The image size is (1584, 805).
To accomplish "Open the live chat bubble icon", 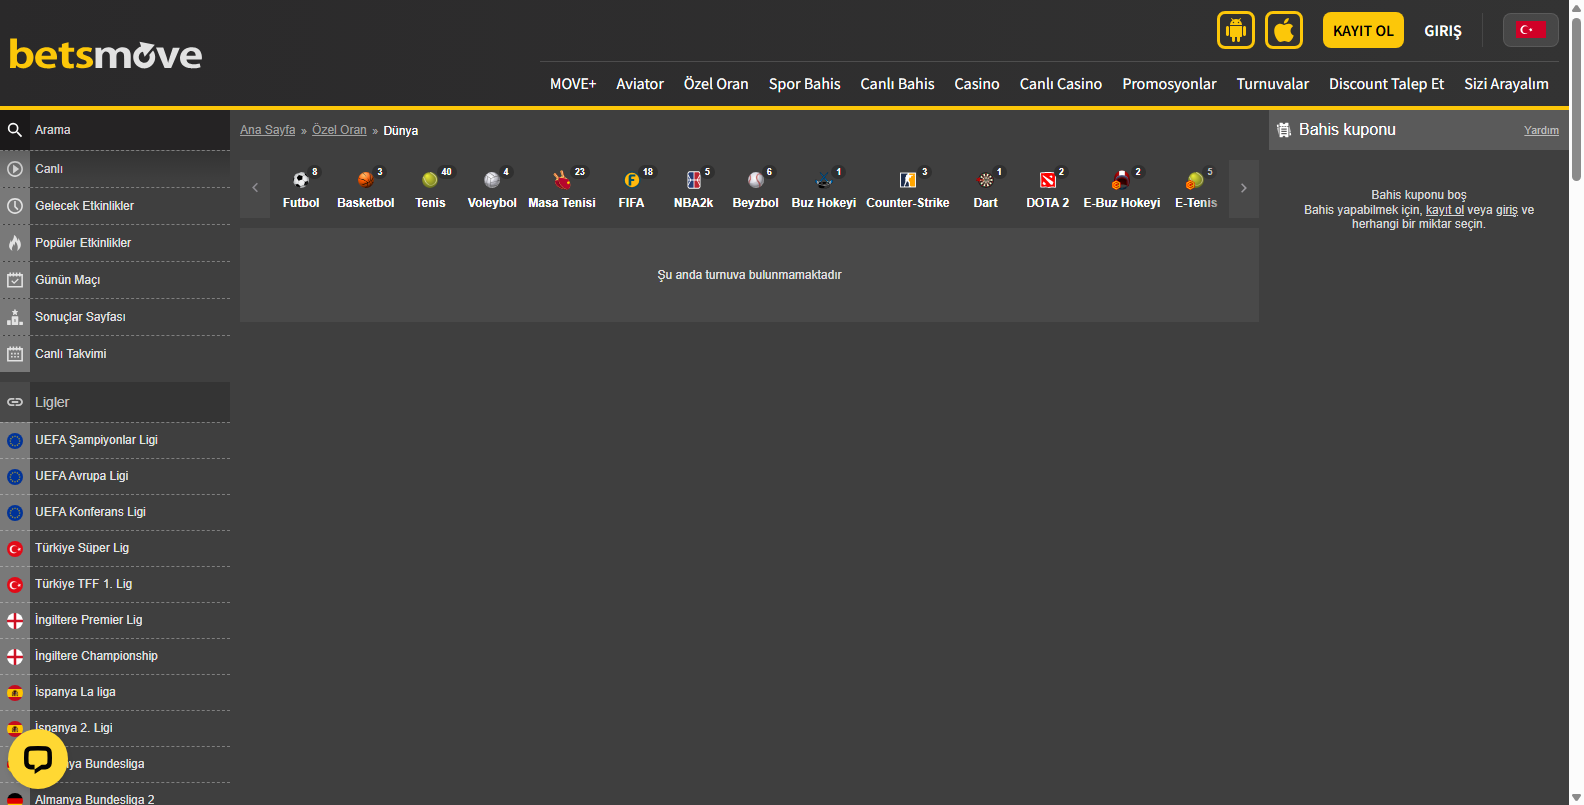I will (x=38, y=759).
